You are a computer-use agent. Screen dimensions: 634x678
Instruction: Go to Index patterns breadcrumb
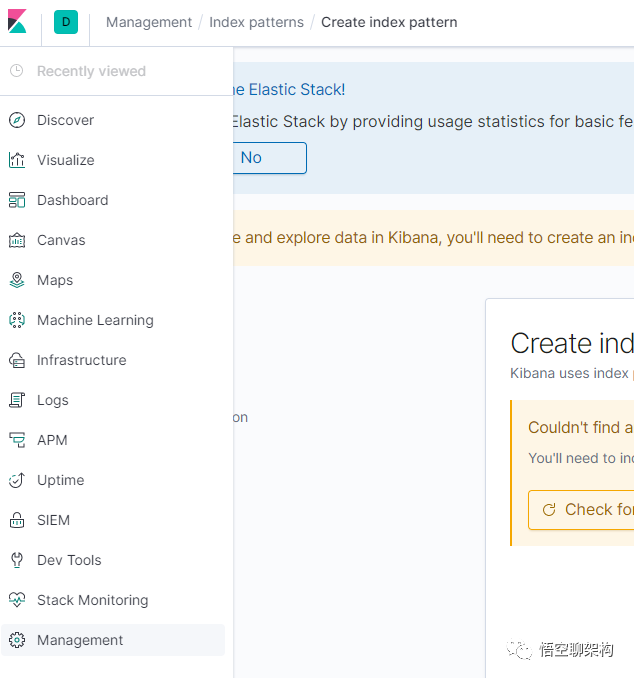point(256,22)
